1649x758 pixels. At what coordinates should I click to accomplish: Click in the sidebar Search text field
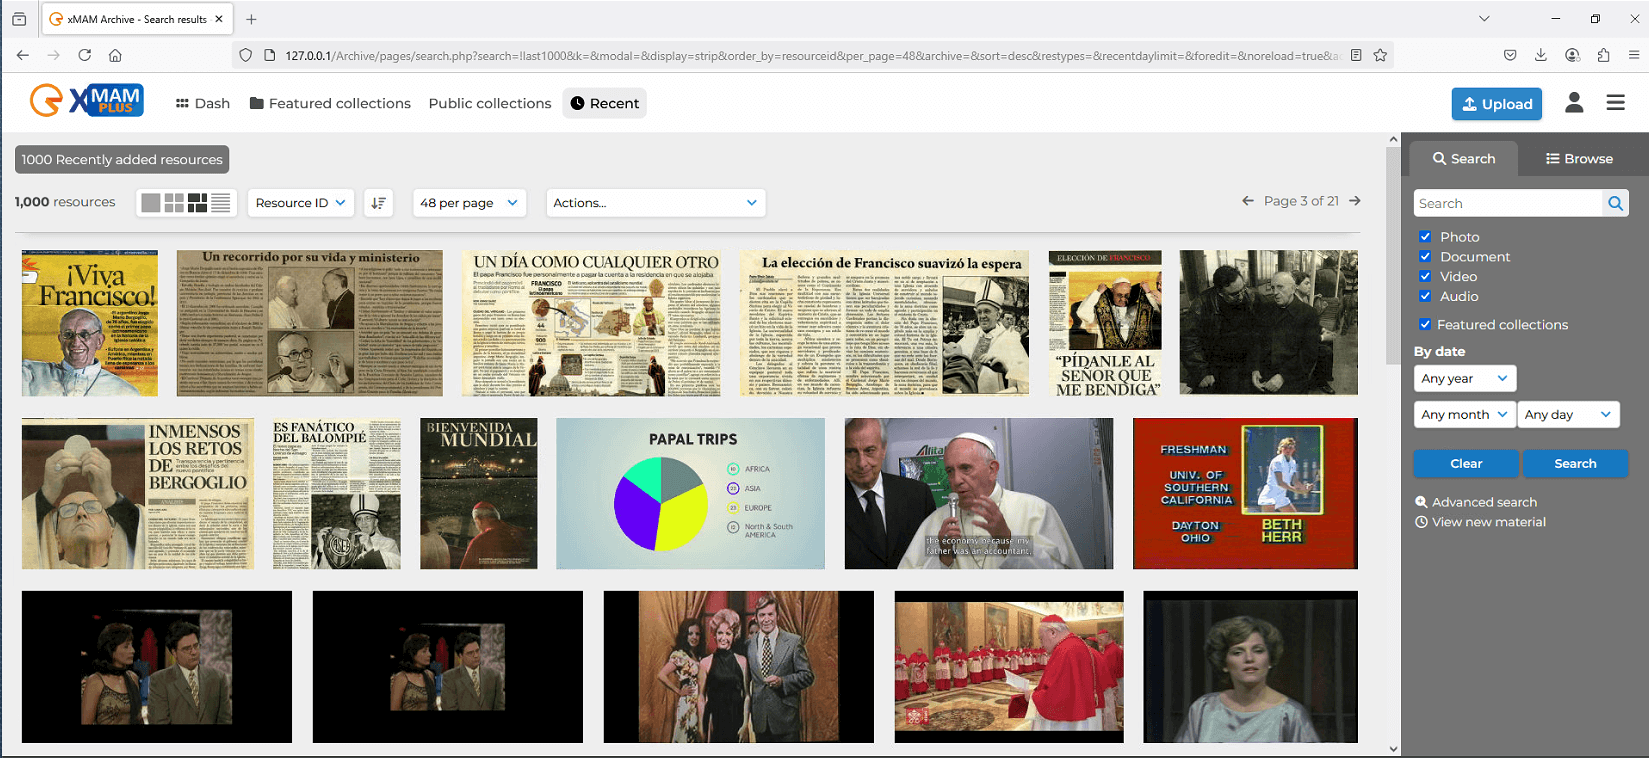tap(1507, 203)
